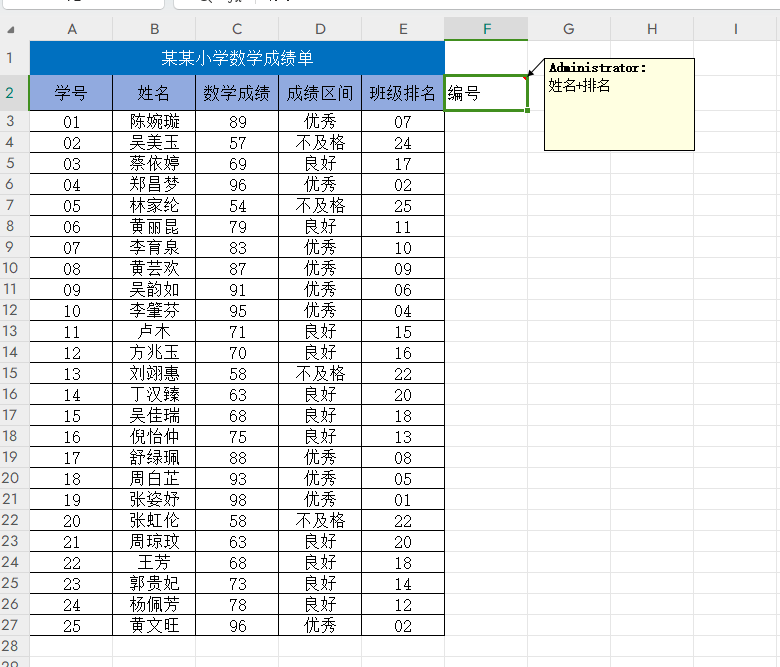The height and width of the screenshot is (667, 780).
Task: Click the name cell 王芳
Action: coord(154,563)
